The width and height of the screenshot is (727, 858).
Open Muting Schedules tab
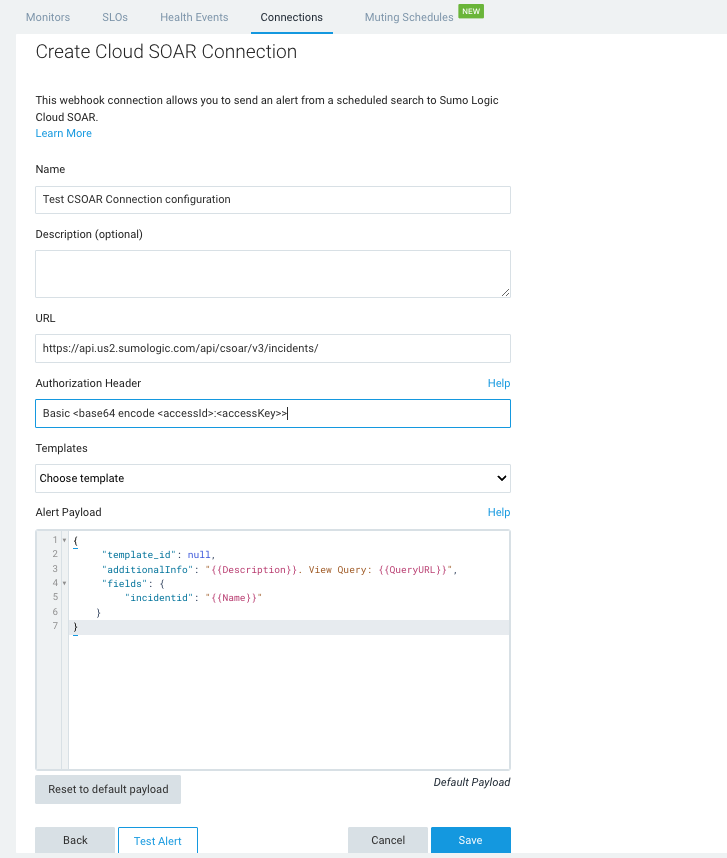[x=408, y=17]
